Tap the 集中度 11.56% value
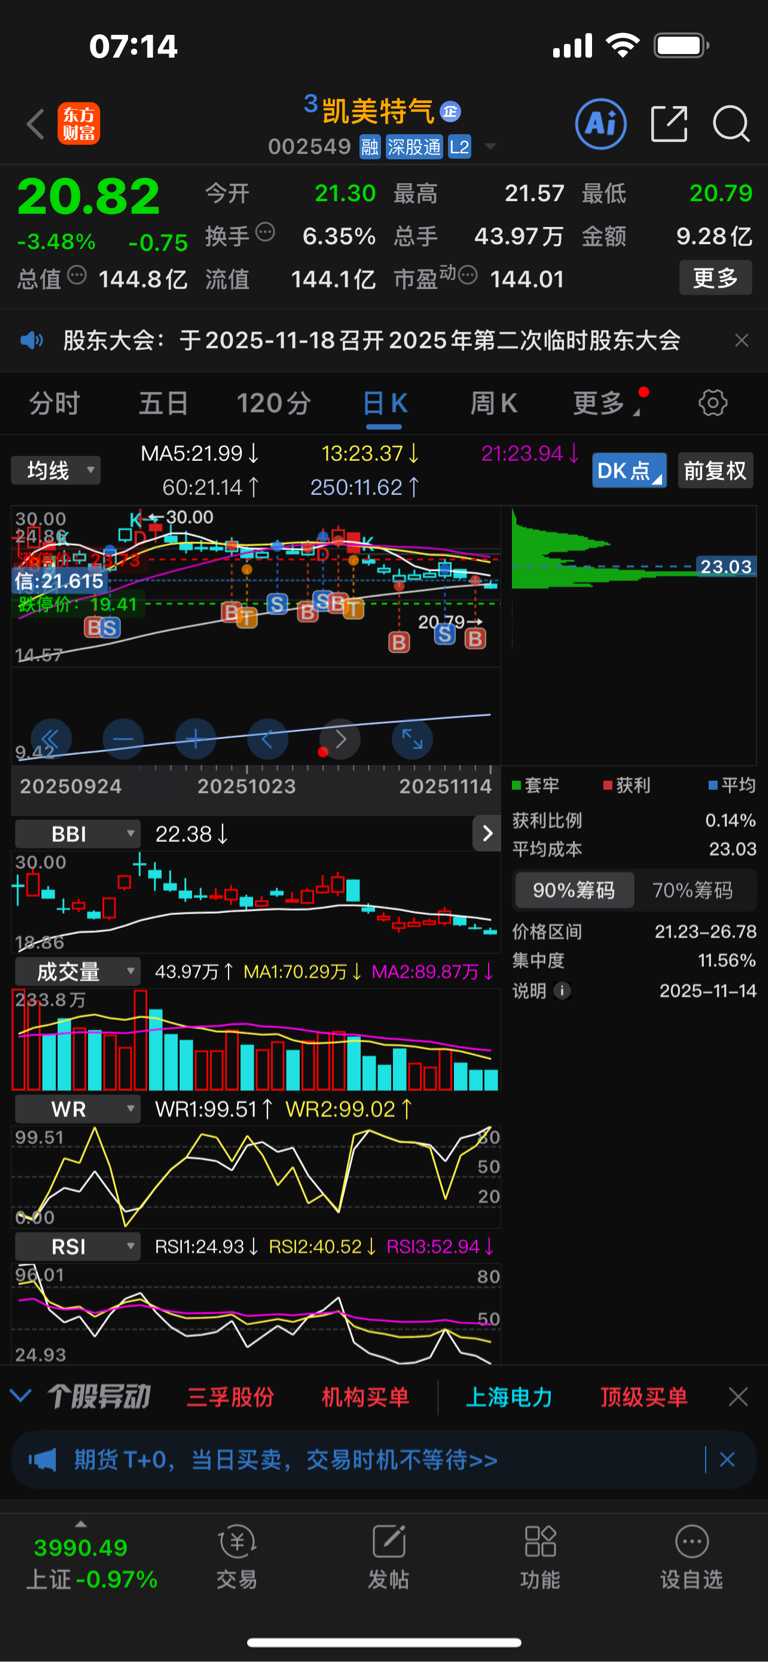 [727, 961]
